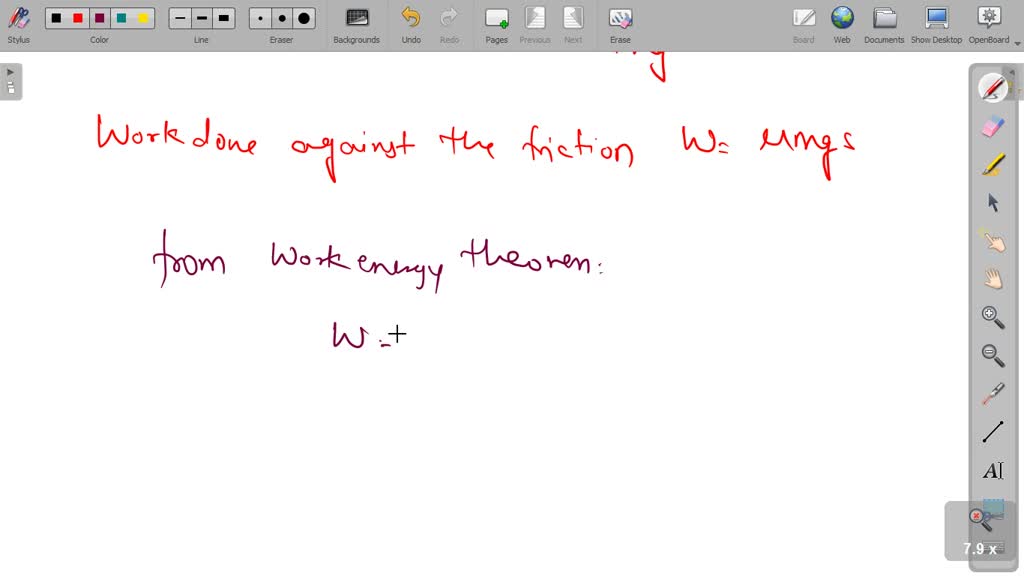Activate the hand scroll page tool
Viewport: 1024px width, 576px height.
tap(993, 279)
